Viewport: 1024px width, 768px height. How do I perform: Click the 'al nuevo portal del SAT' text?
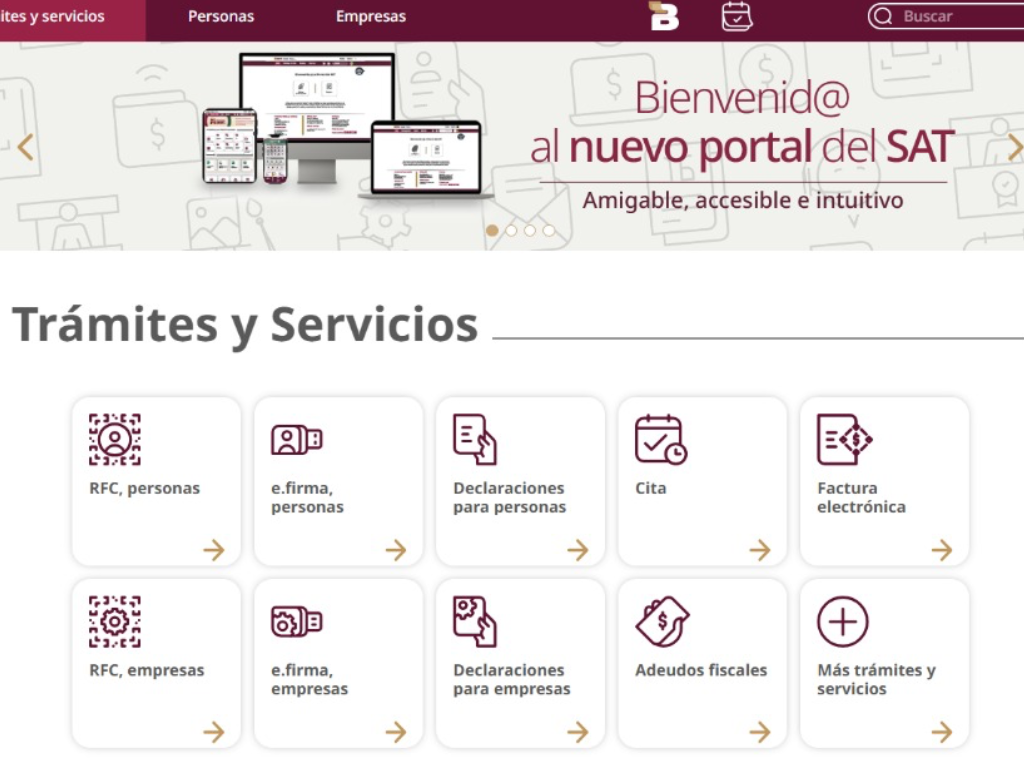742,147
